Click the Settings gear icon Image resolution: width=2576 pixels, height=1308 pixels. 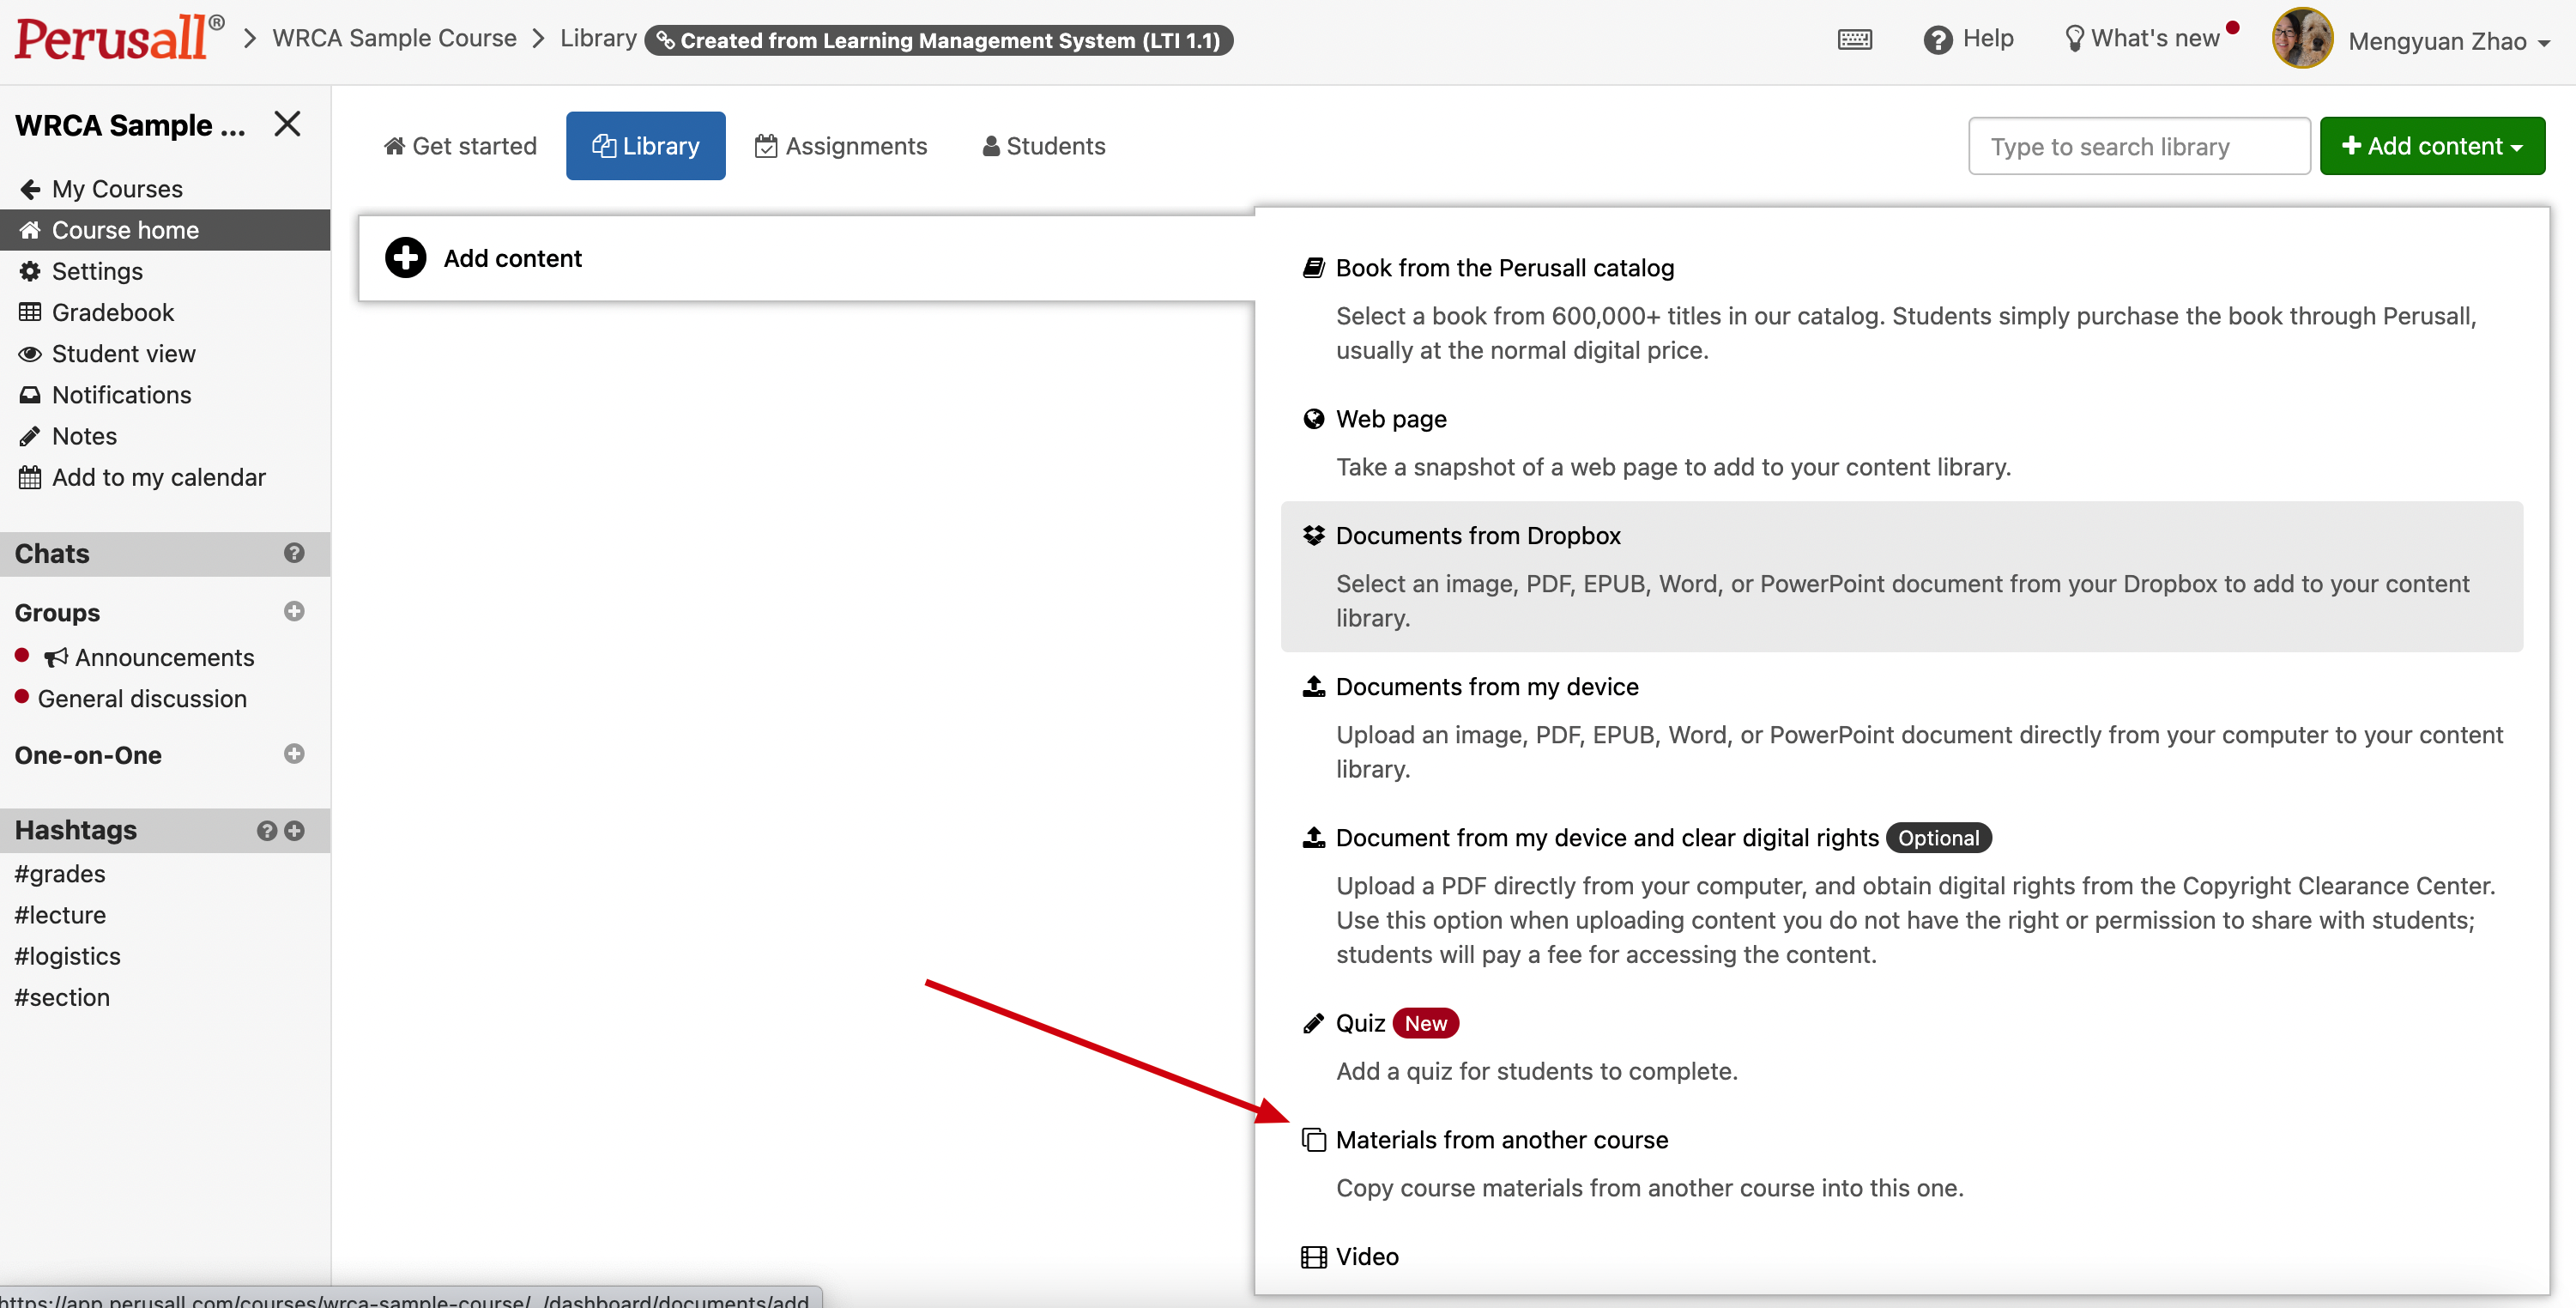[x=30, y=271]
